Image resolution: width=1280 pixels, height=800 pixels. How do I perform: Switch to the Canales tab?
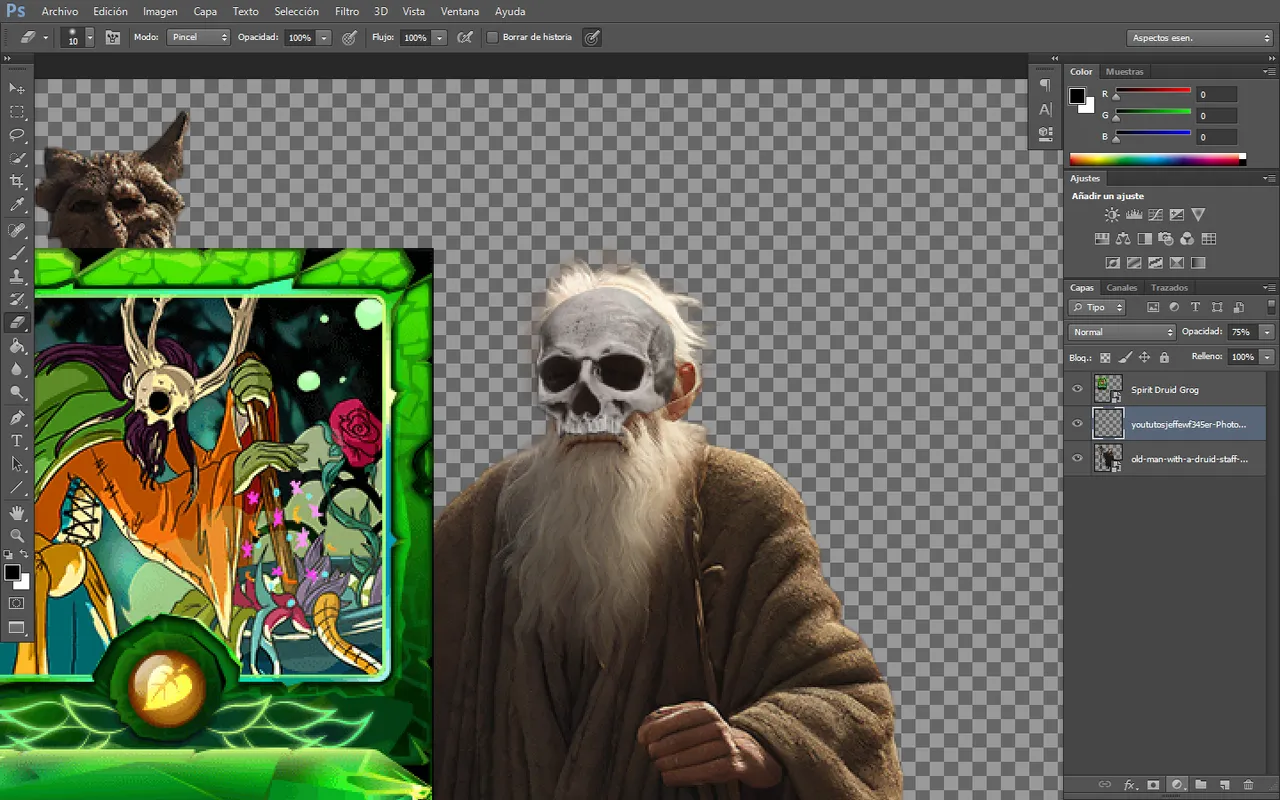[1121, 288]
